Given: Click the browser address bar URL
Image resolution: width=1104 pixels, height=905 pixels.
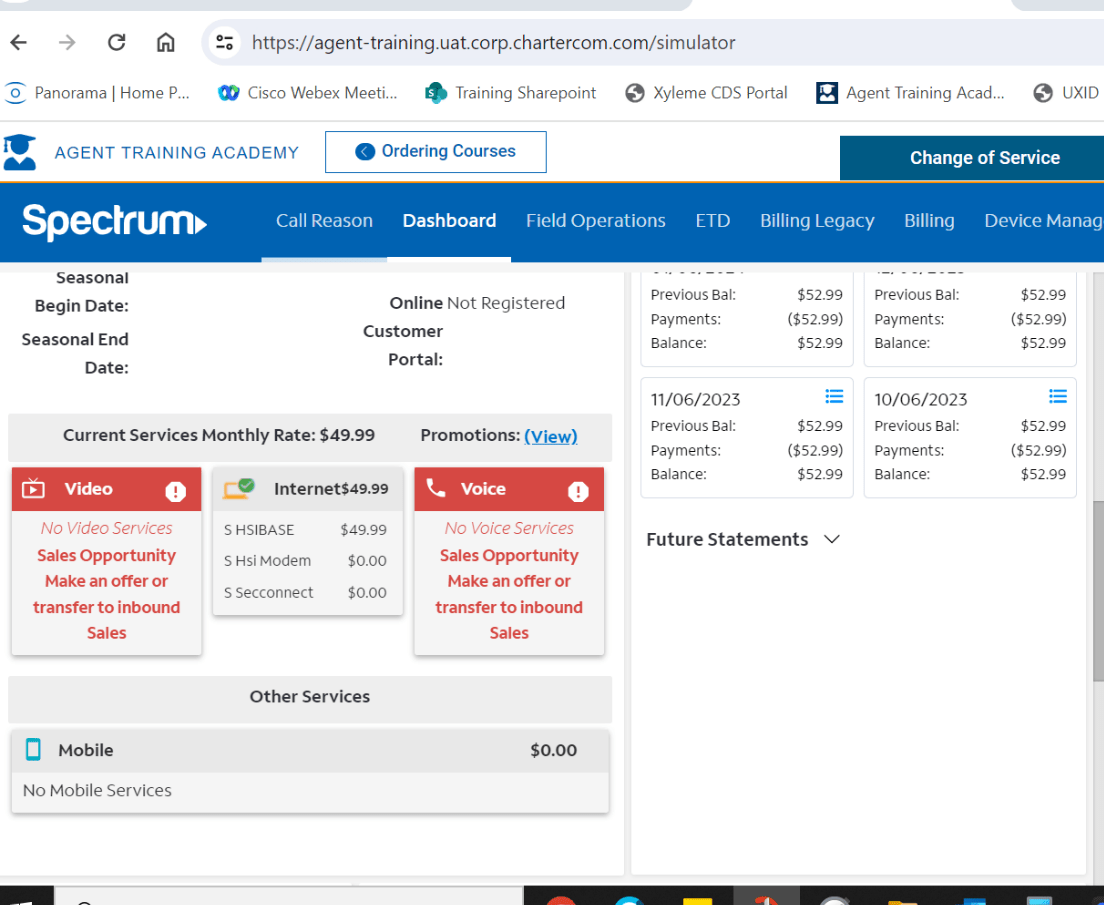Looking at the screenshot, I should (x=493, y=42).
